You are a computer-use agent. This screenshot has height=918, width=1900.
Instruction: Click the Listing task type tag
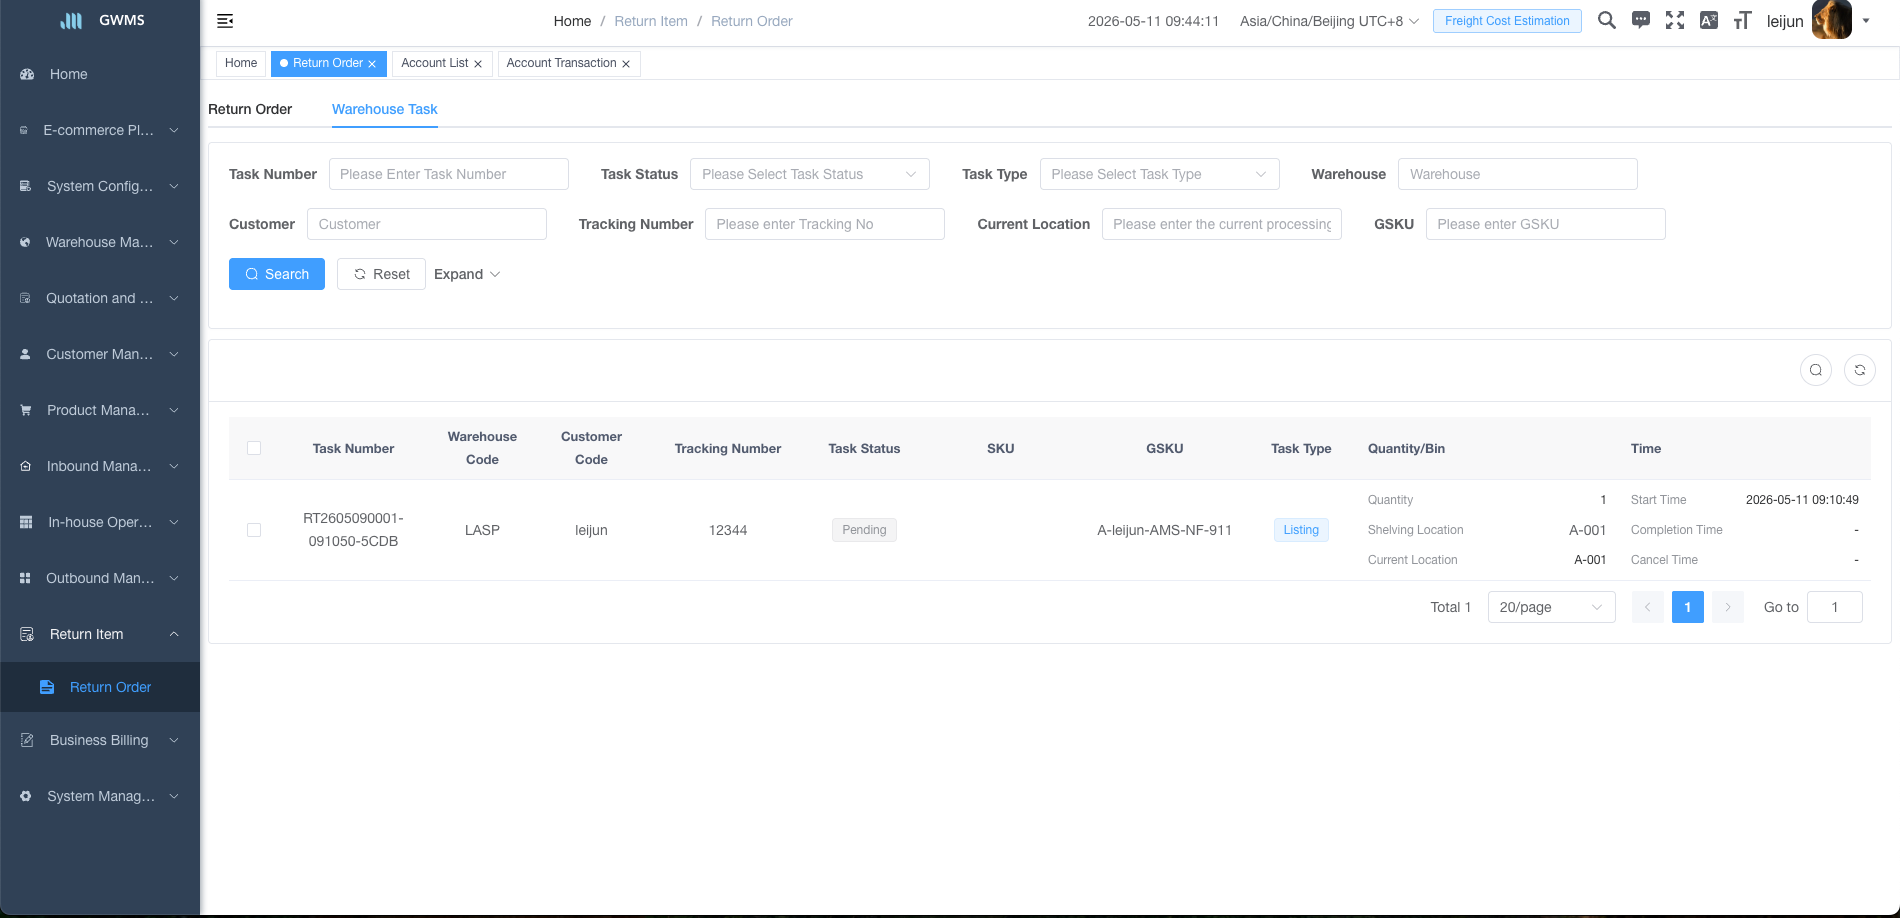point(1301,530)
